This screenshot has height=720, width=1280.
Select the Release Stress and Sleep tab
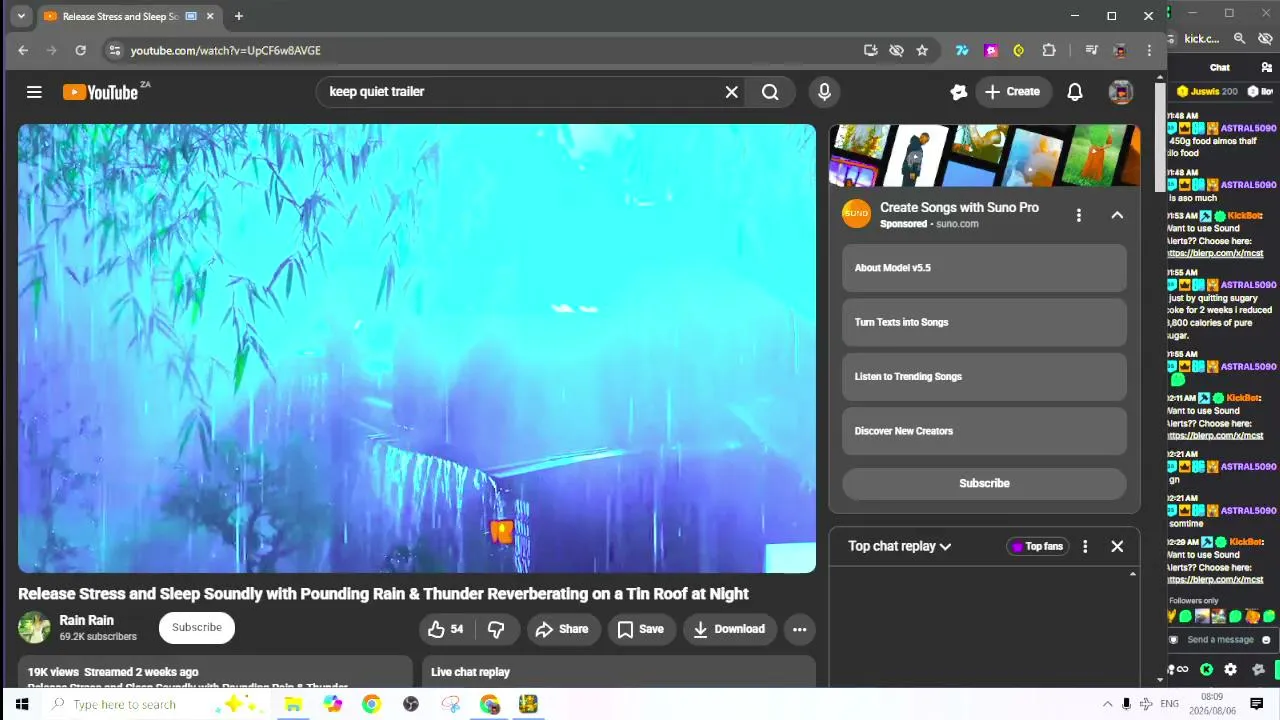[x=118, y=16]
